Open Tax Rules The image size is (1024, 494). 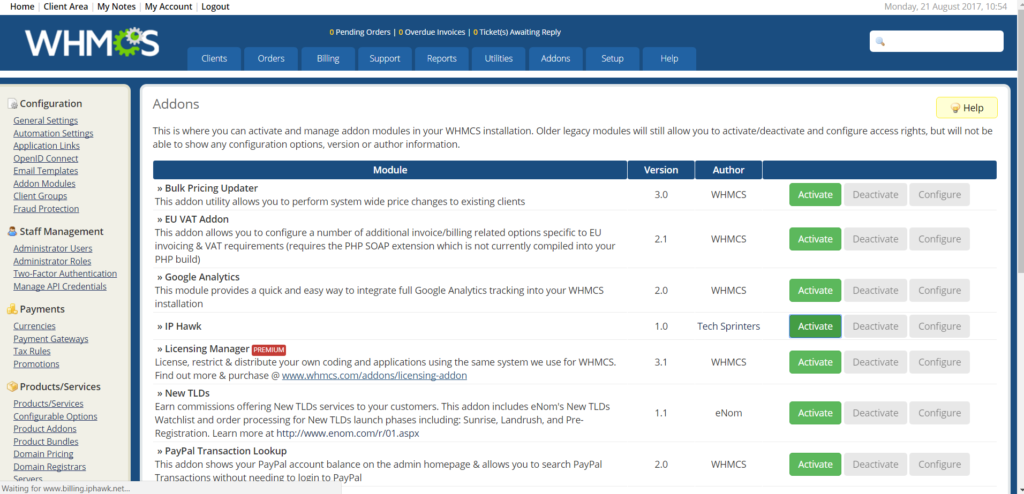(x=32, y=352)
